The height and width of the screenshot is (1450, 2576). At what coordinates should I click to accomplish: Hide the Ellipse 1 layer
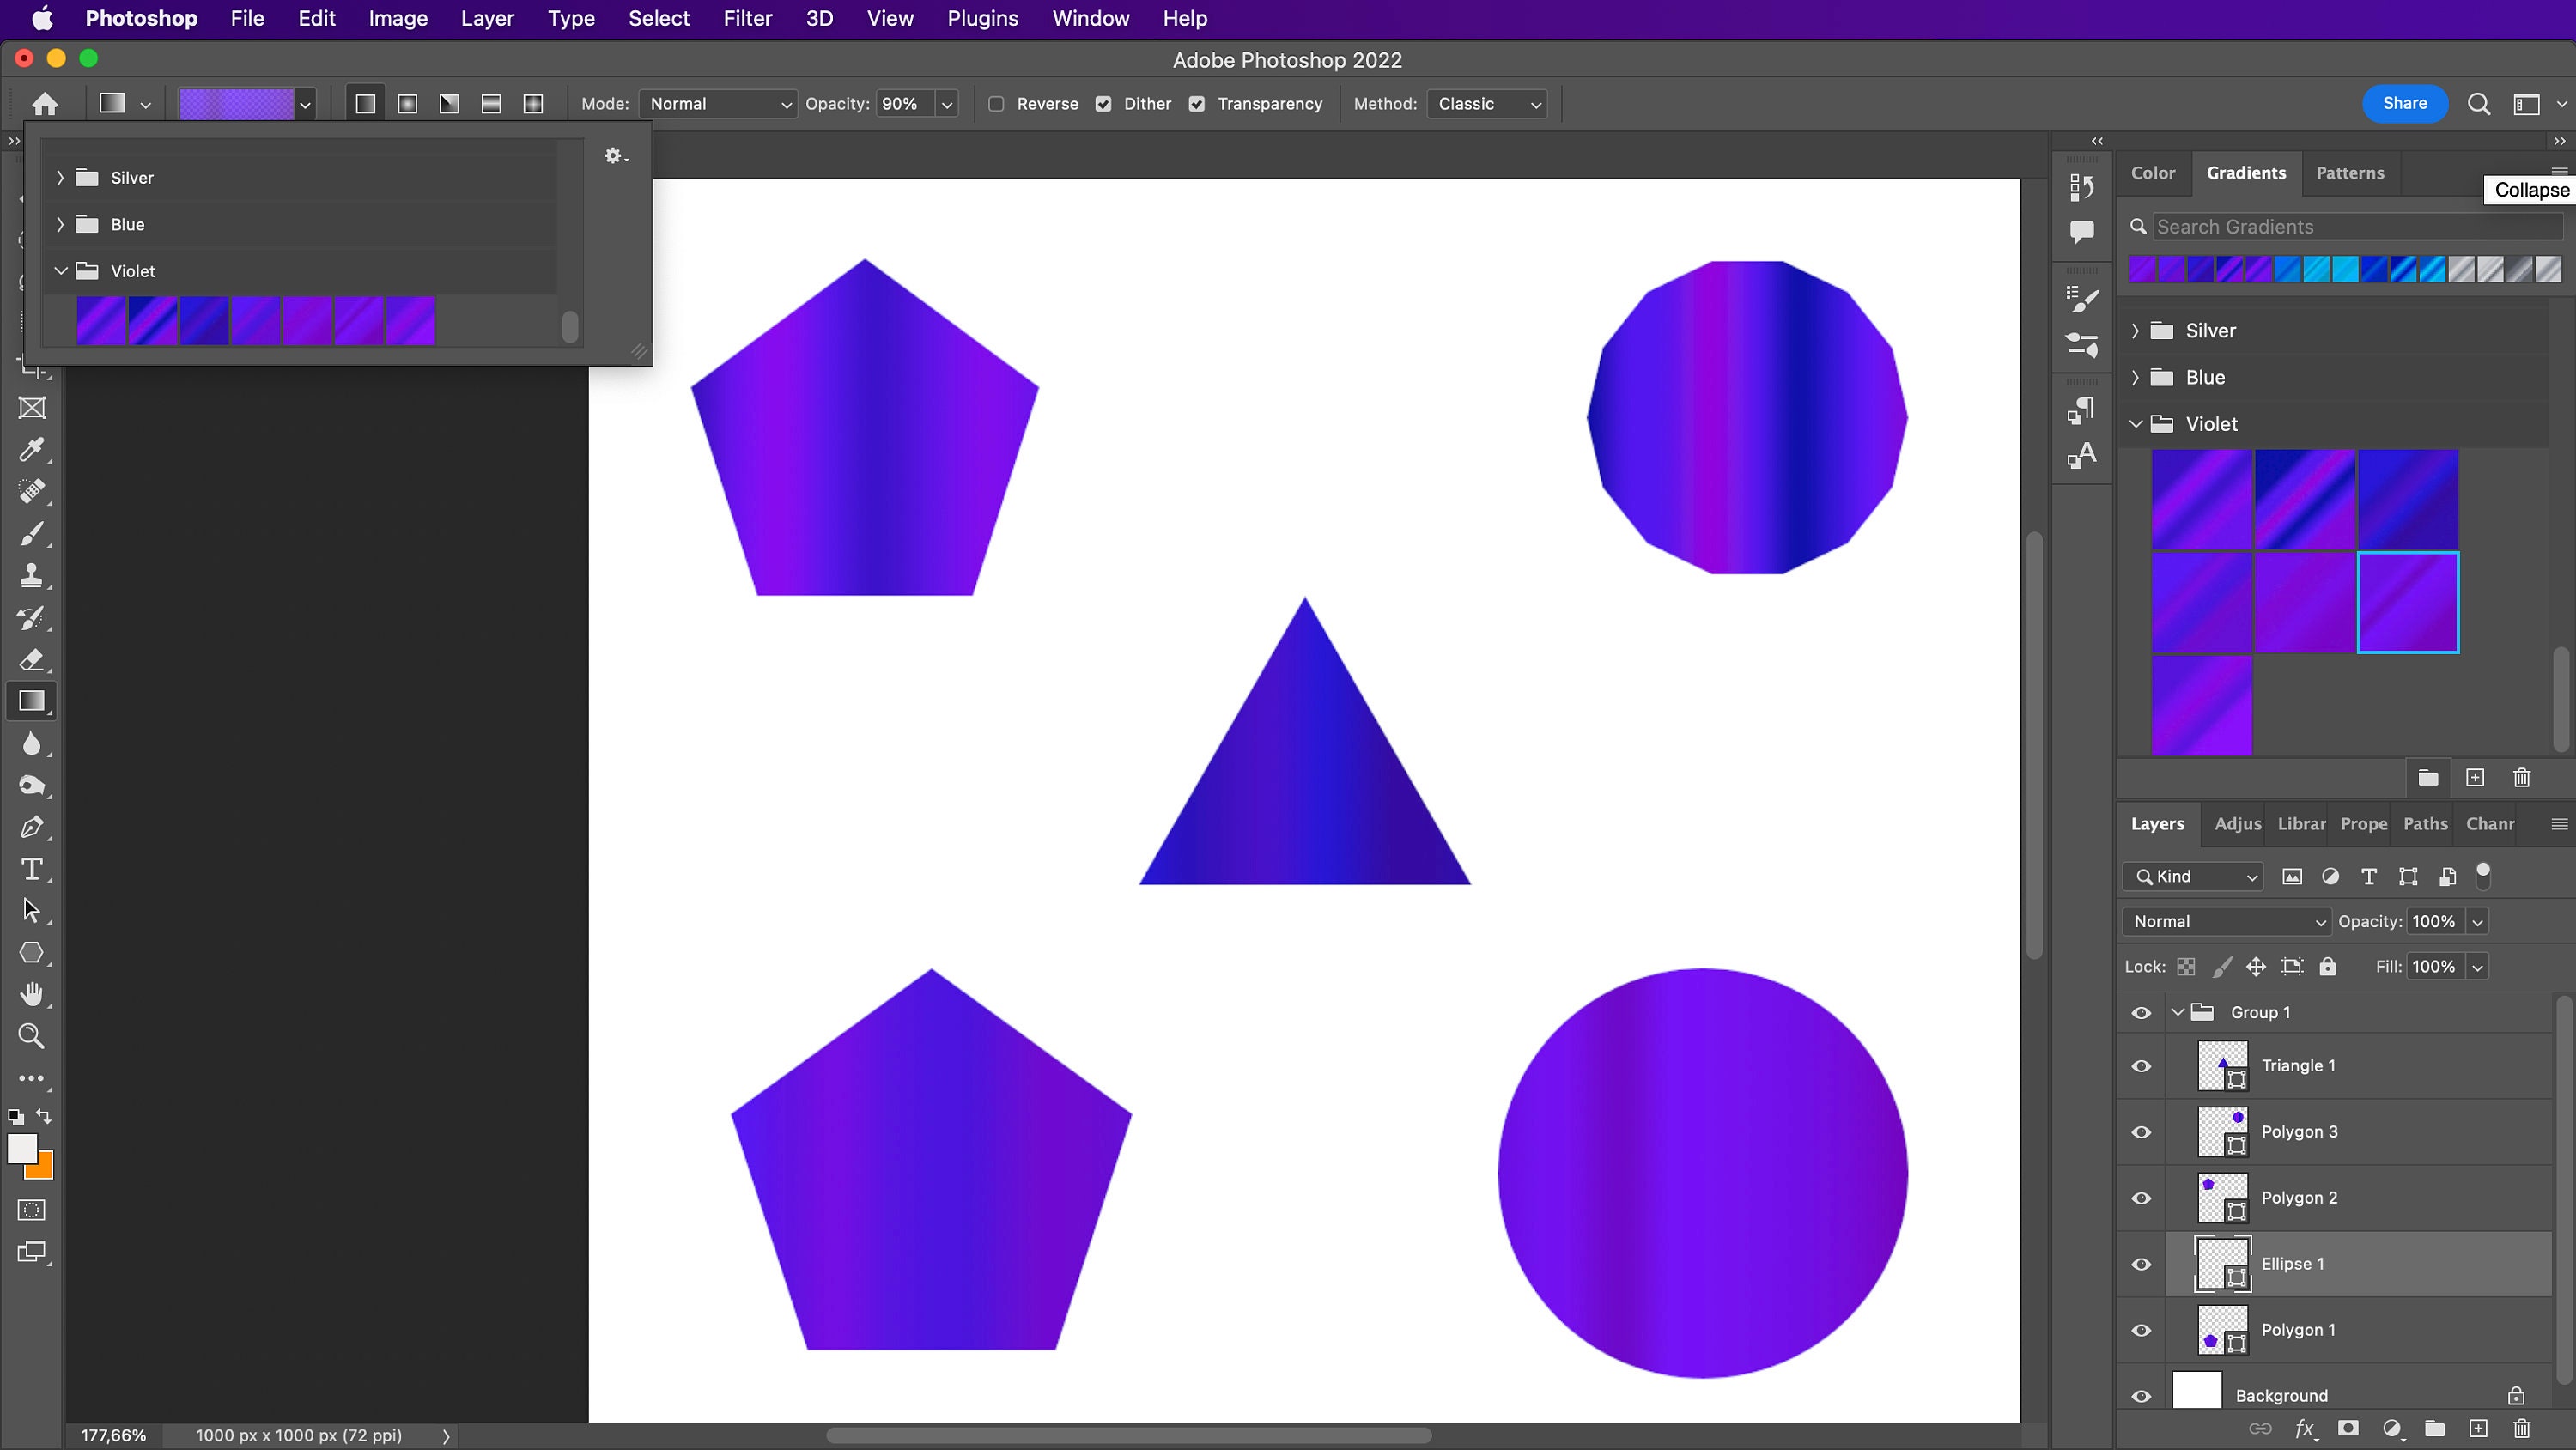click(x=2141, y=1264)
